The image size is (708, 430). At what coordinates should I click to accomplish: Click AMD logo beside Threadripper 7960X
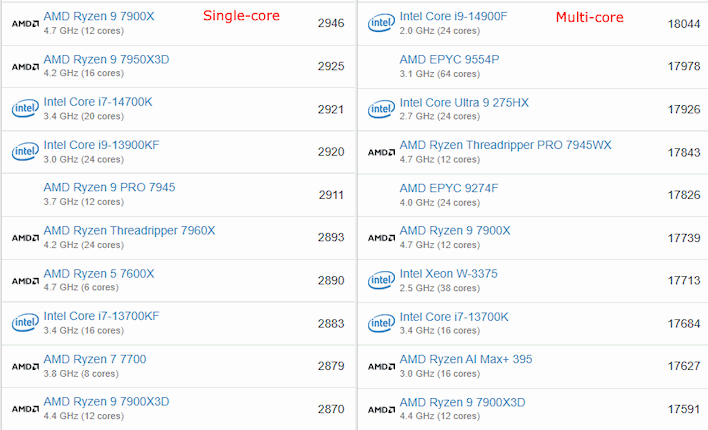[25, 238]
